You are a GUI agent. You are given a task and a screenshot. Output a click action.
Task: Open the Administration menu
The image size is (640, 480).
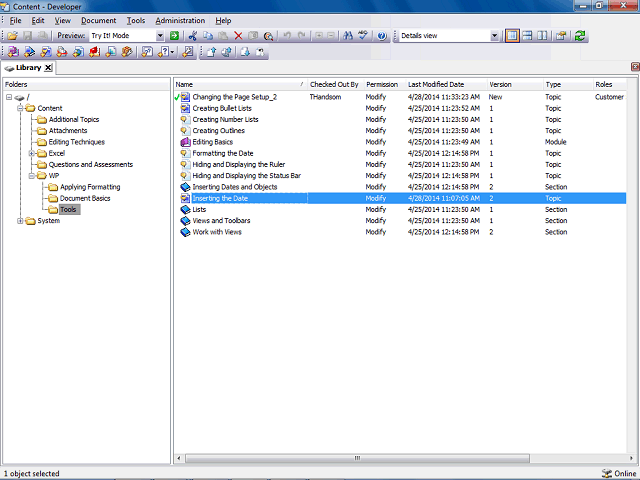(x=180, y=20)
